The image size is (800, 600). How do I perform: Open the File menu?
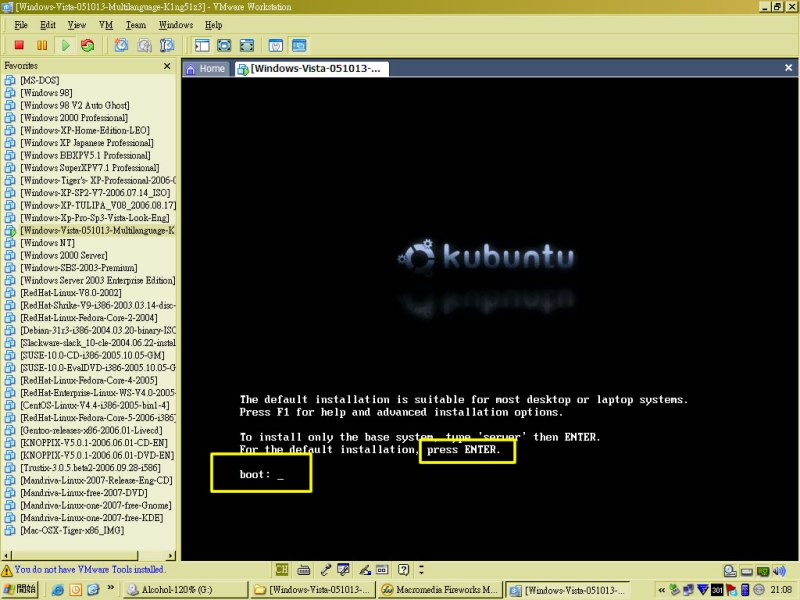point(21,24)
